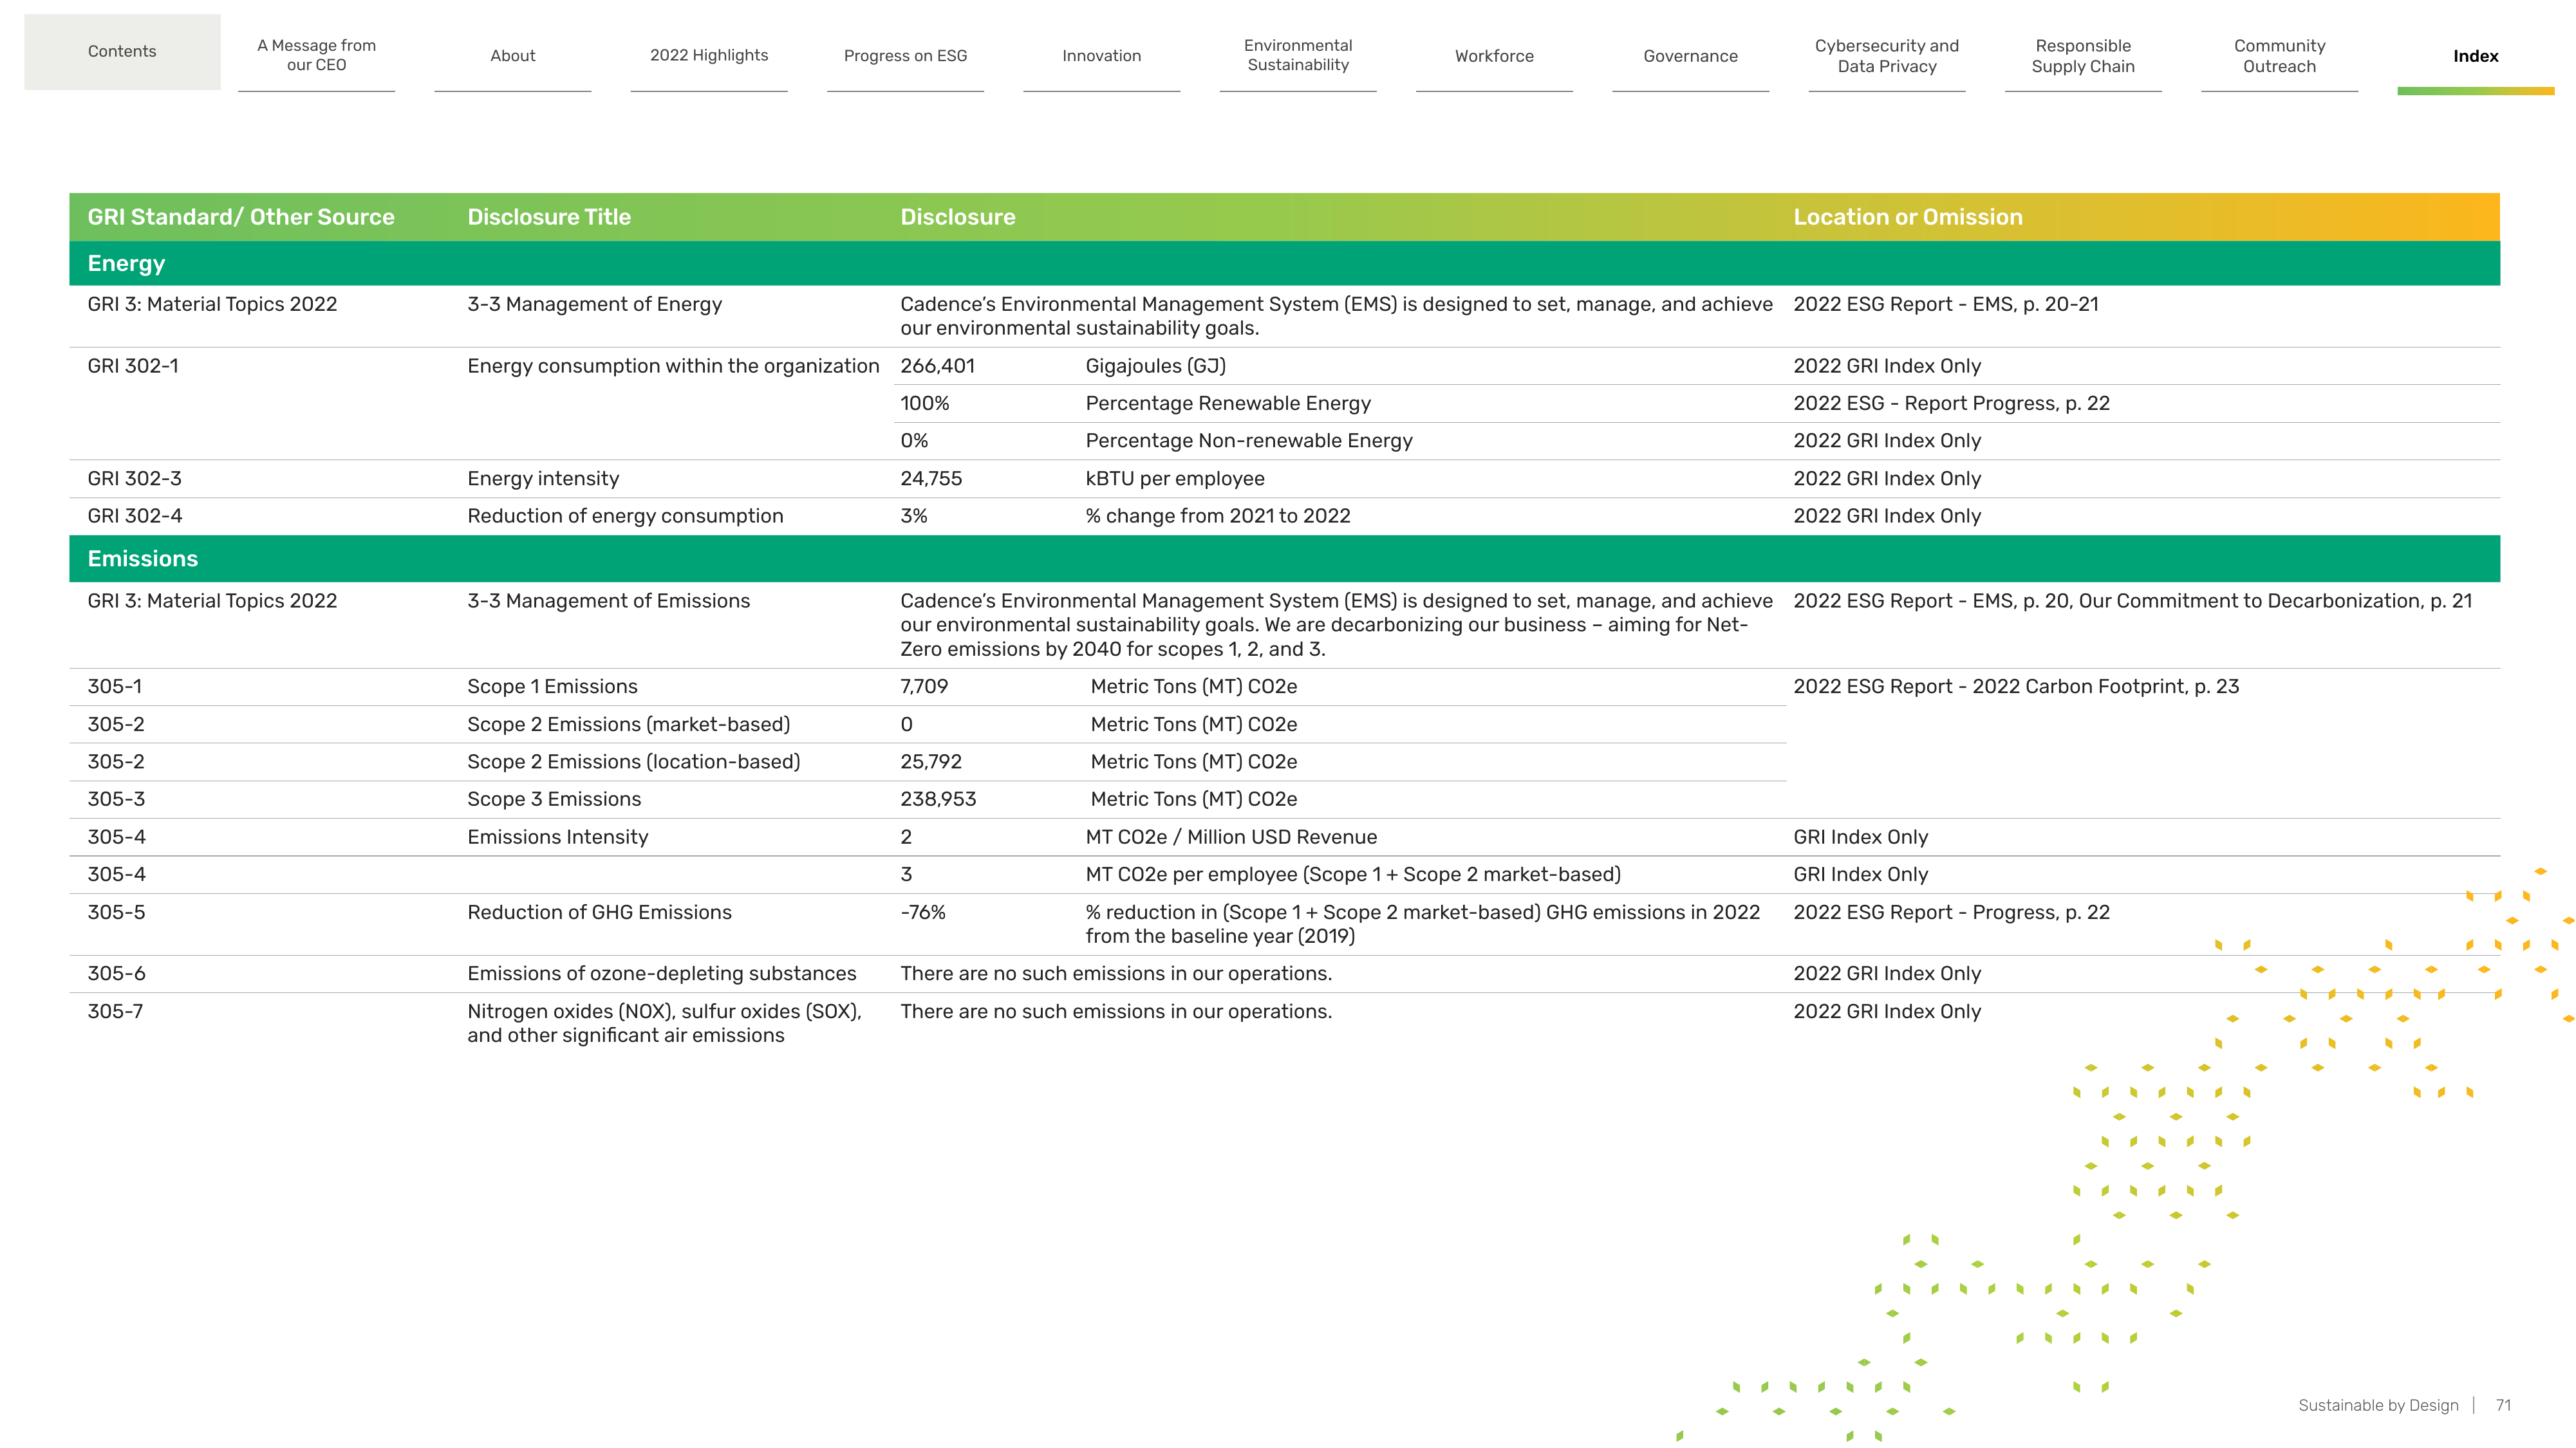The height and width of the screenshot is (1448, 2576).
Task: Open the Workforce tab
Action: (1494, 56)
